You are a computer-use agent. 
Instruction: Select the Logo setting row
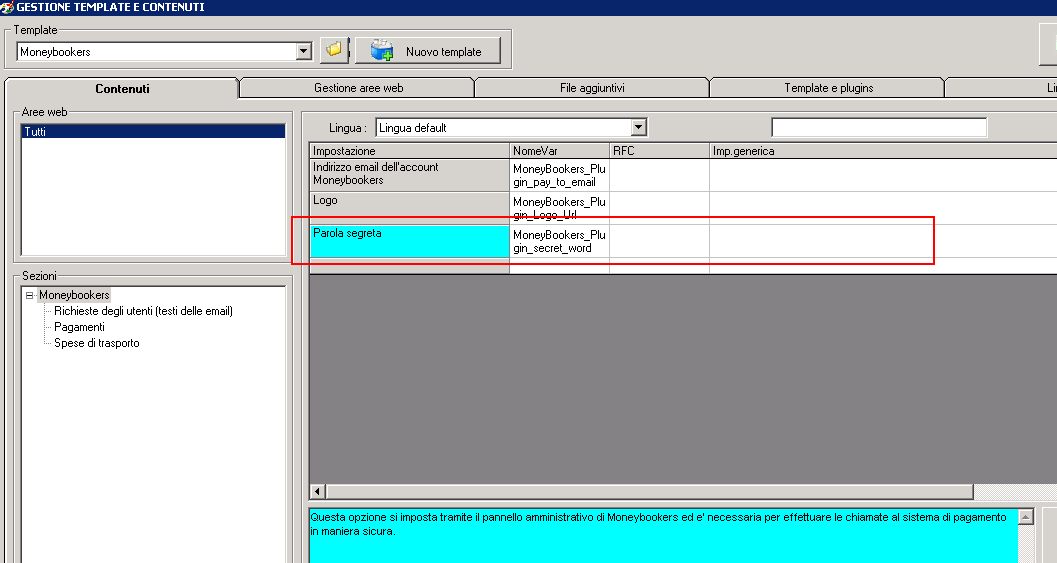409,208
